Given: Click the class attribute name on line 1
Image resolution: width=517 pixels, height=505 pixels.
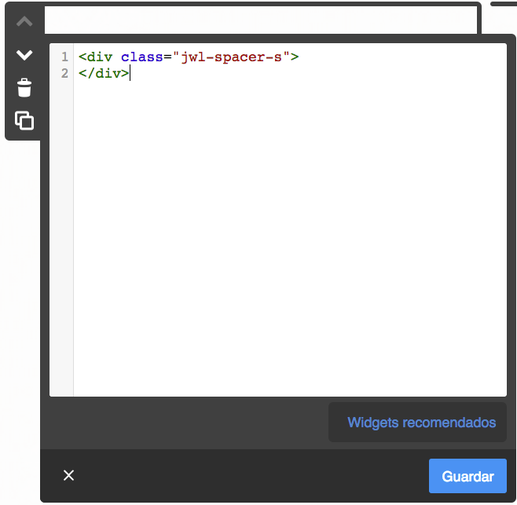Looking at the screenshot, I should [142, 57].
